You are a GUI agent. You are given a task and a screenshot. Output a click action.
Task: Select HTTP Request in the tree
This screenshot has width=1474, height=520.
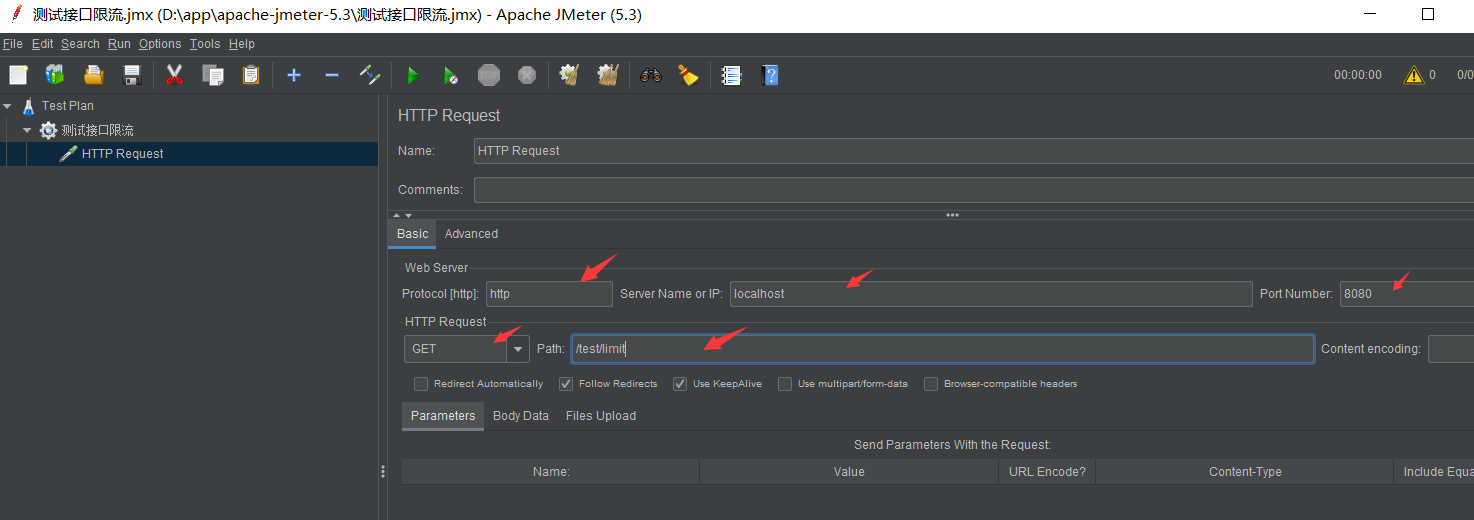(122, 154)
